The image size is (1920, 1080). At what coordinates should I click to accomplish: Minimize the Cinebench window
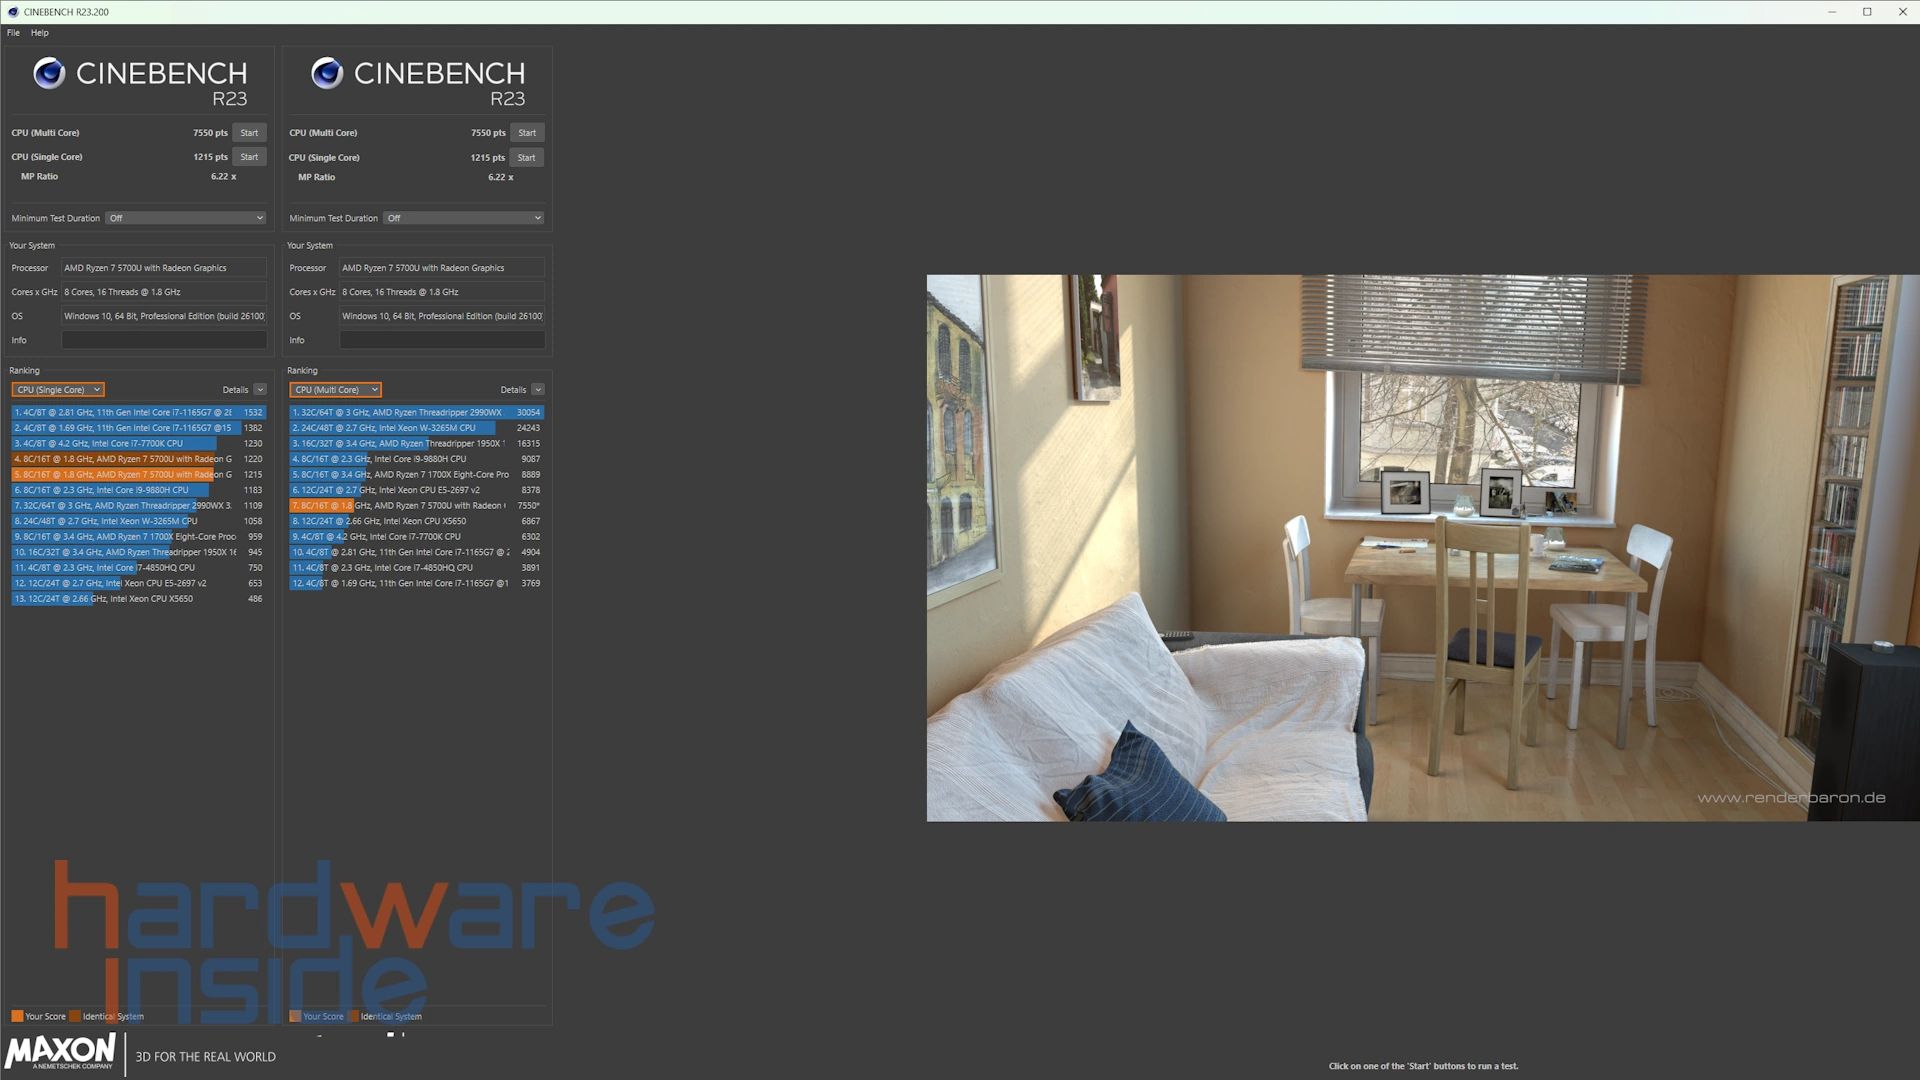[x=1832, y=12]
